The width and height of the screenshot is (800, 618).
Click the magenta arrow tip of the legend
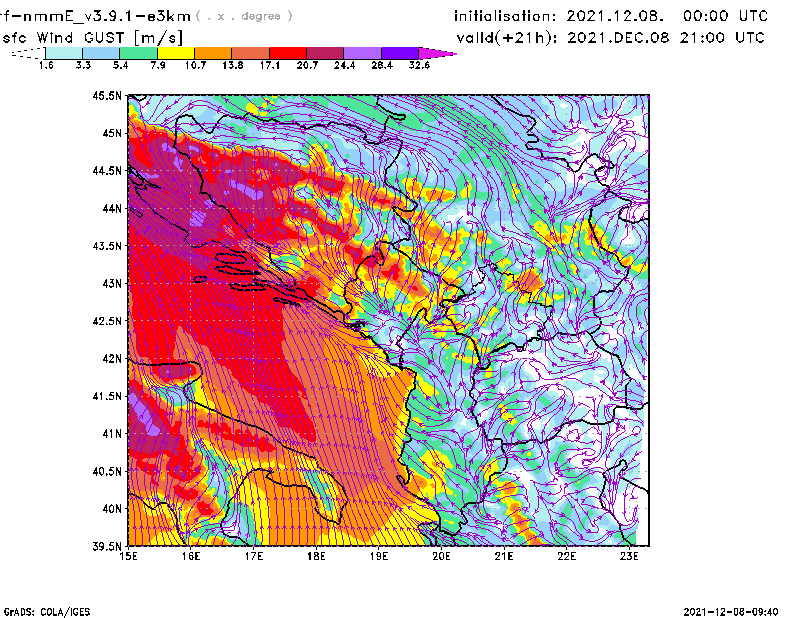(436, 53)
